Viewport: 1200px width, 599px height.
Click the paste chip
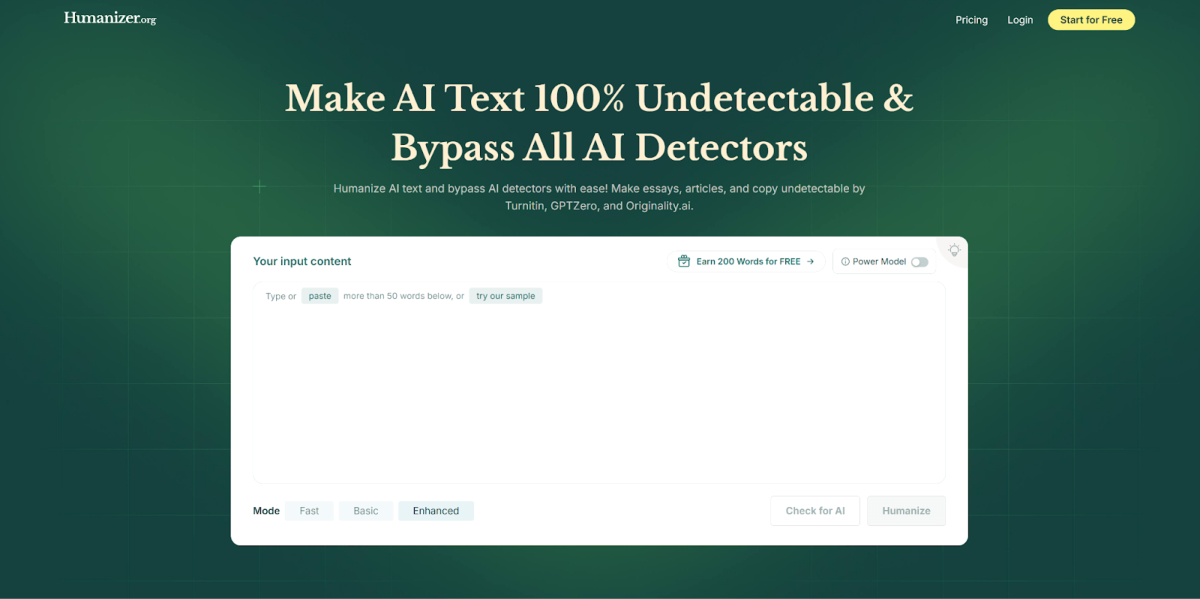pyautogui.click(x=320, y=296)
